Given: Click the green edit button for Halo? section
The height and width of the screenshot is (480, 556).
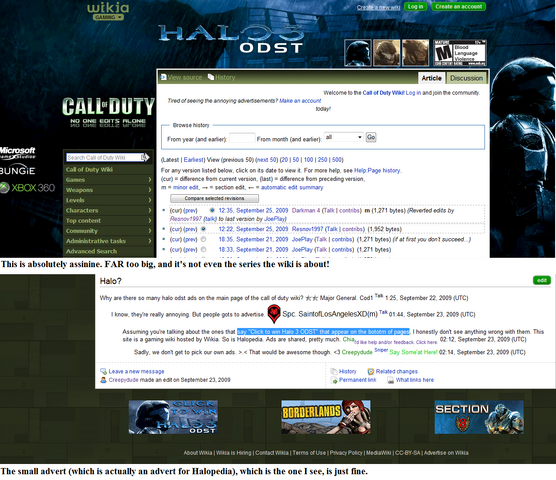Looking at the screenshot, I should 542,280.
